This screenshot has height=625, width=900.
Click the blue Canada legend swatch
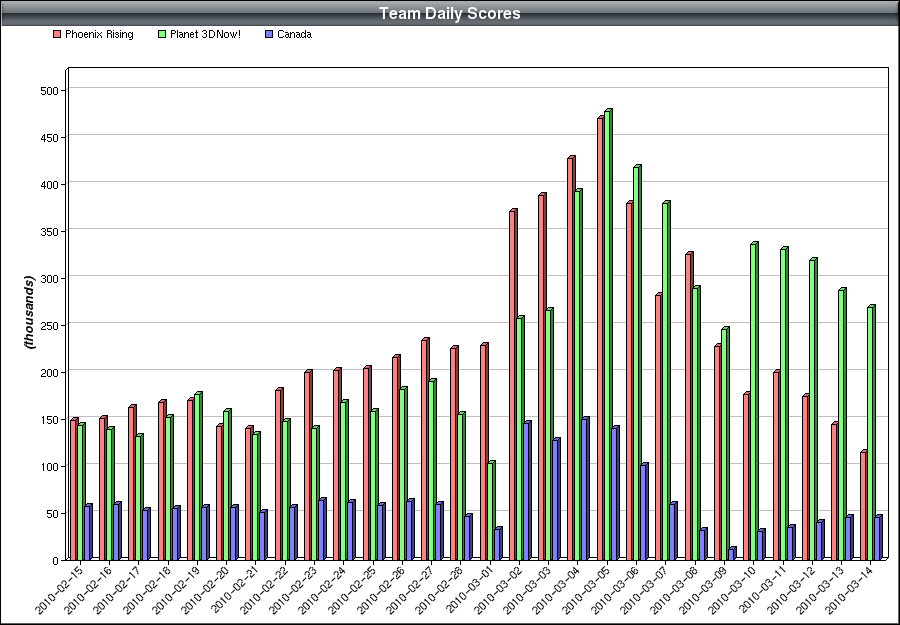click(269, 34)
